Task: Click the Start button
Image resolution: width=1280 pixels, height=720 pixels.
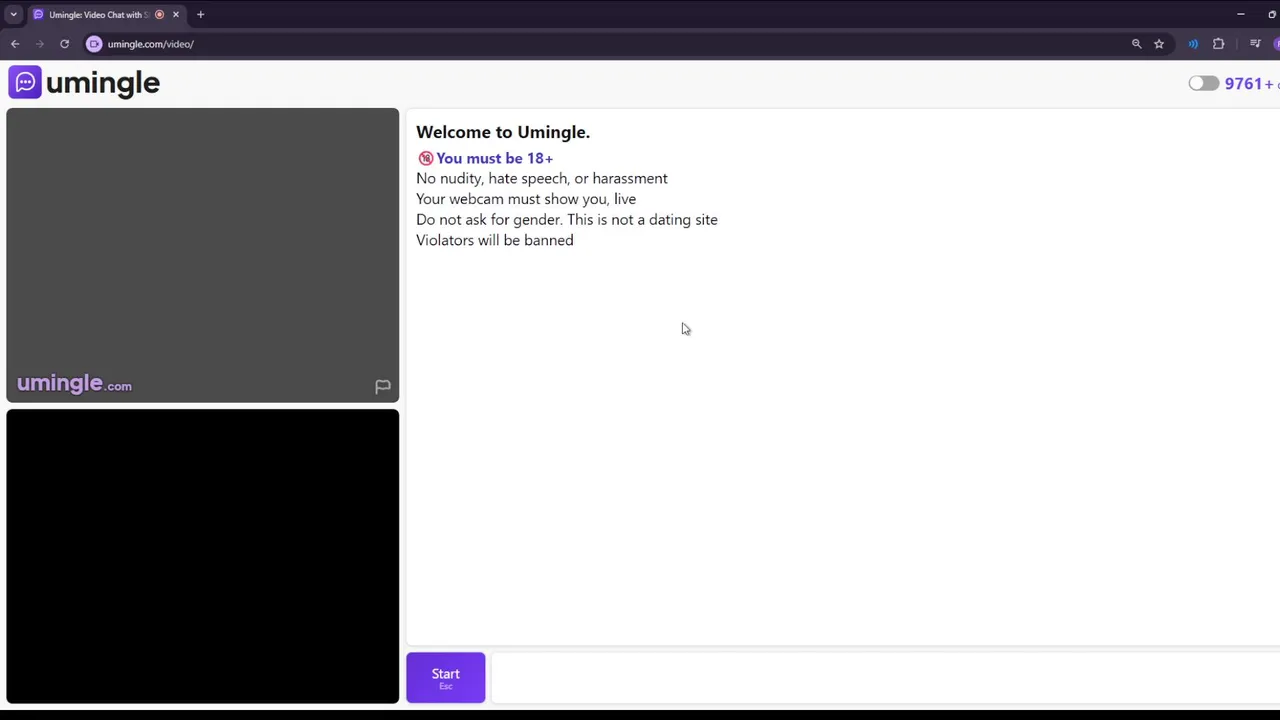Action: click(x=446, y=678)
